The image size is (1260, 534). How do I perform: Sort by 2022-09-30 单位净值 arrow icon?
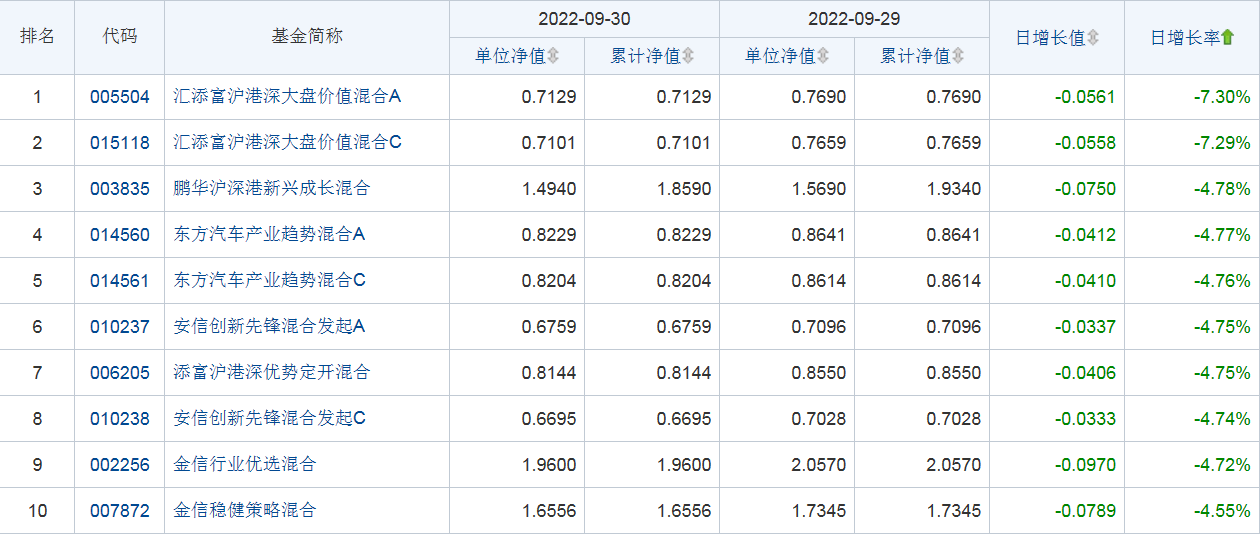point(553,56)
